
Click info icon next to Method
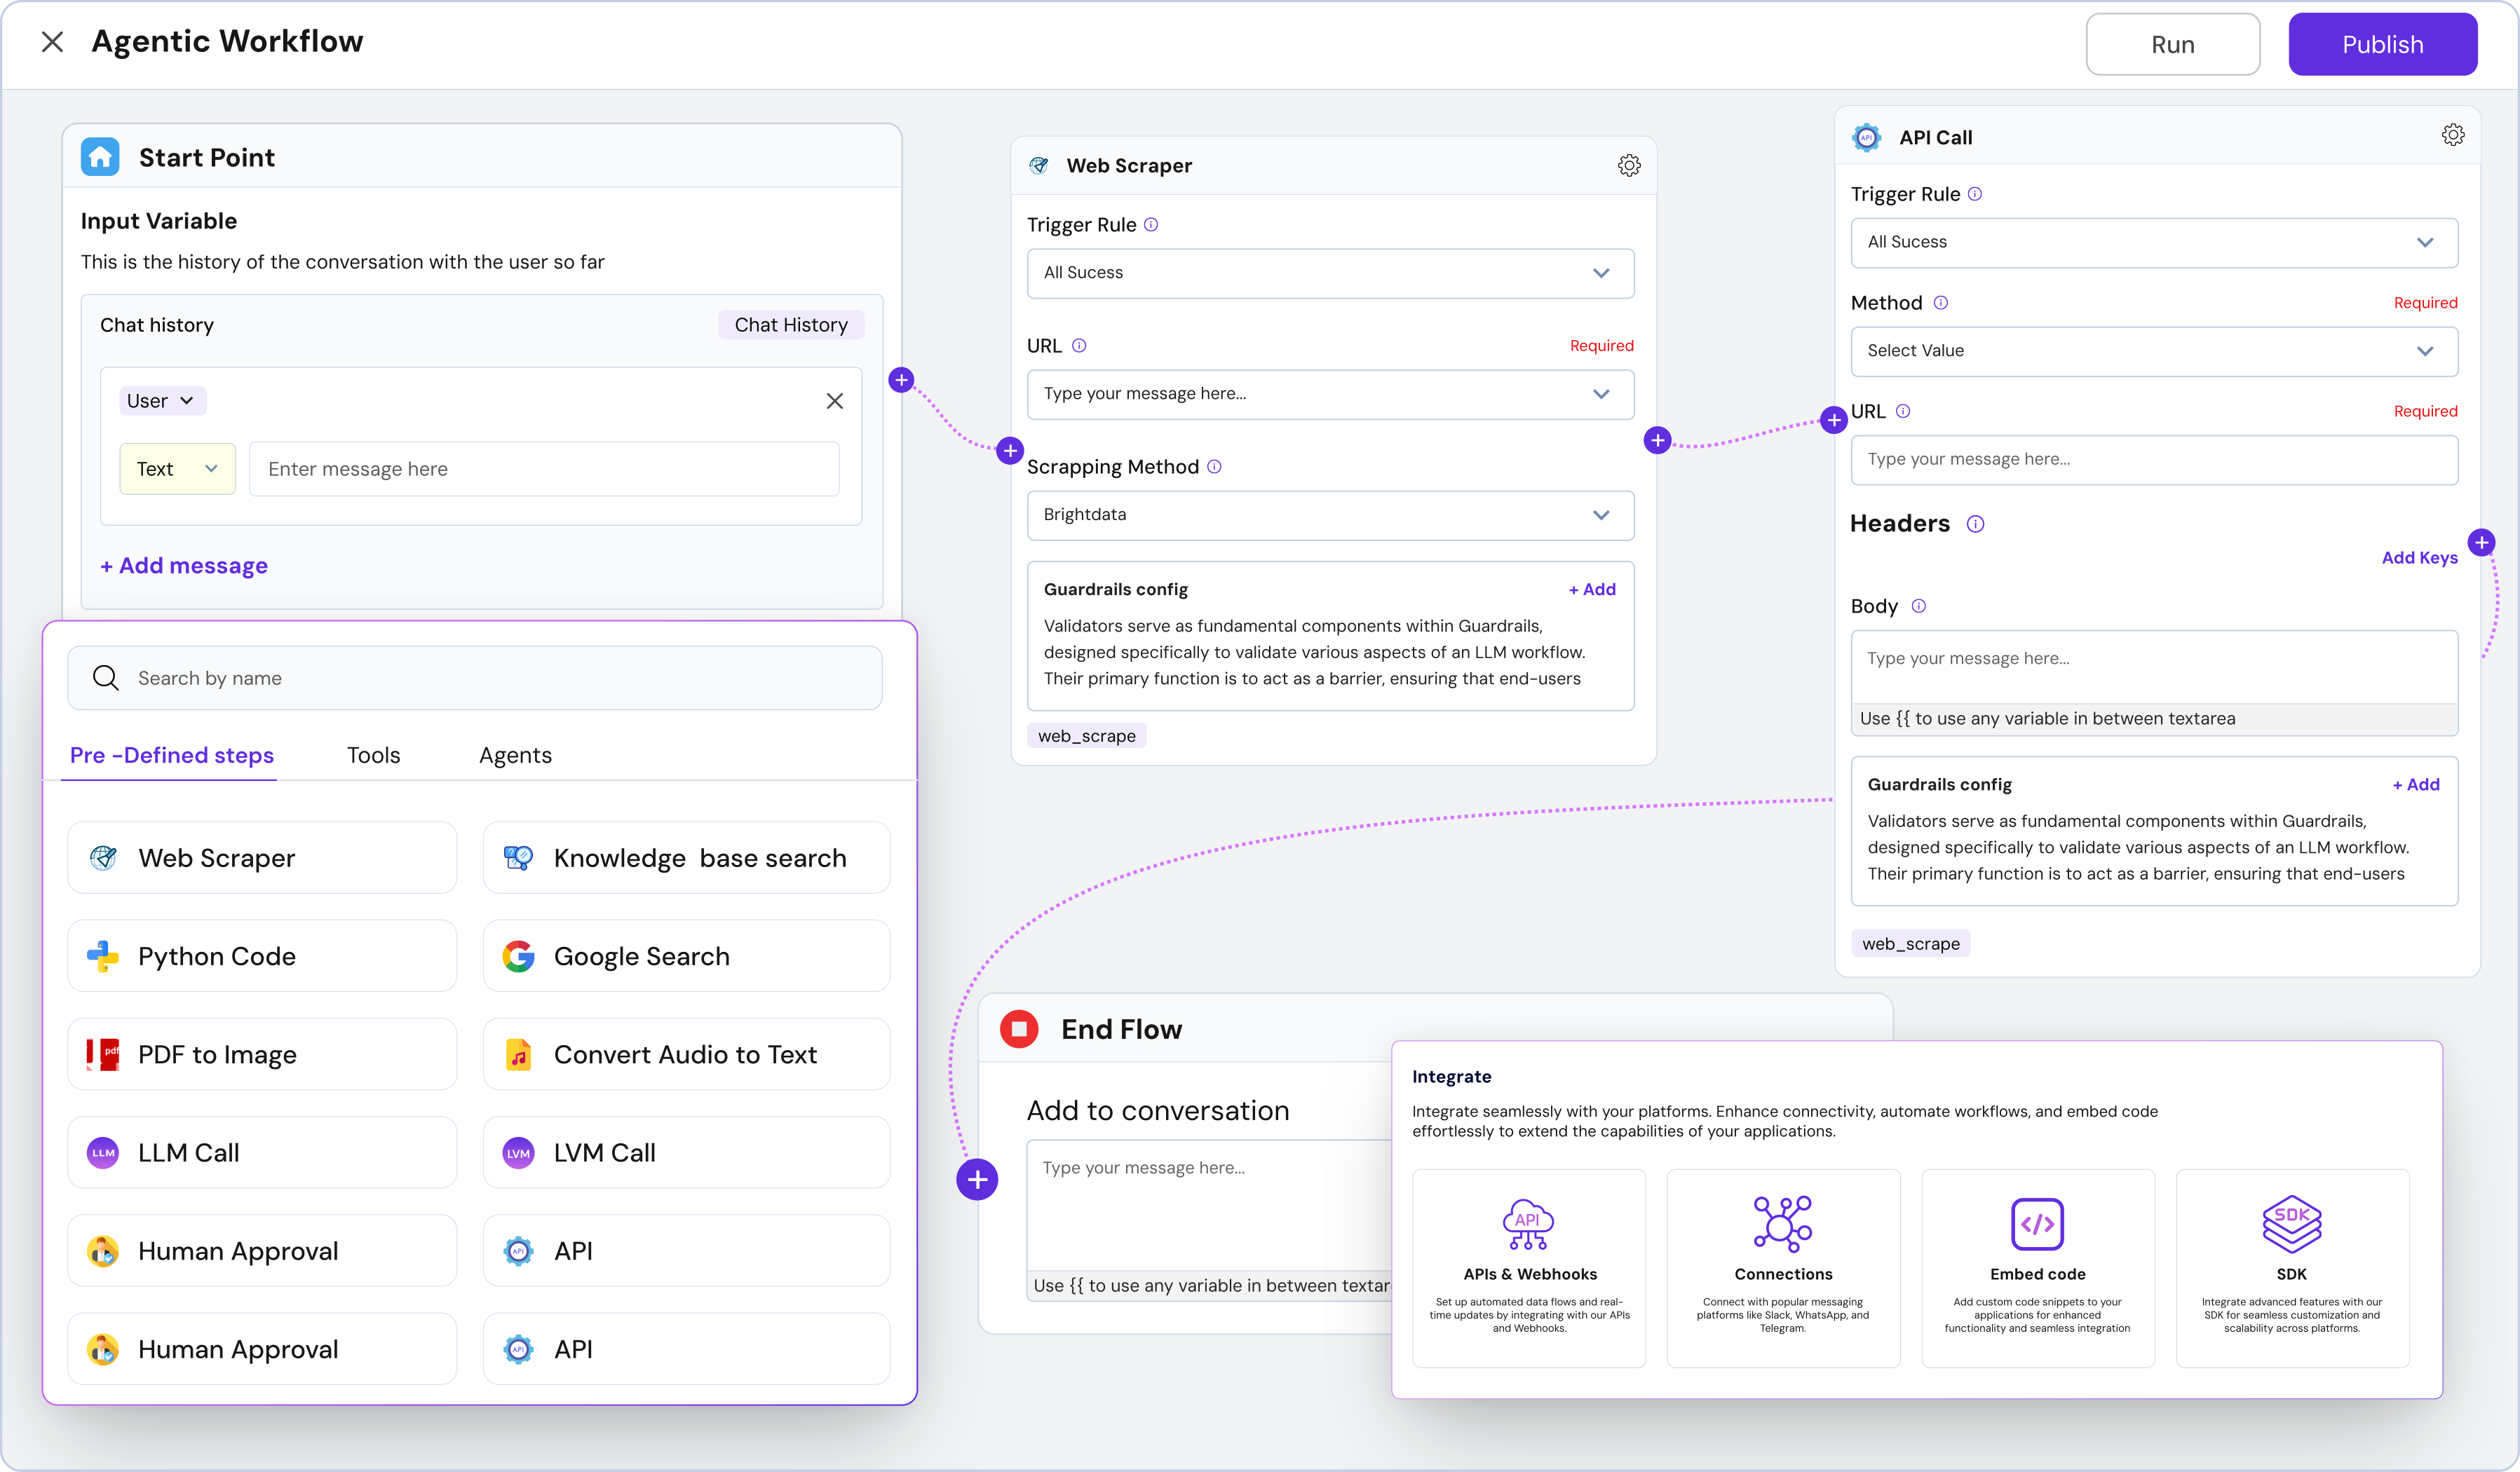pyautogui.click(x=1940, y=303)
